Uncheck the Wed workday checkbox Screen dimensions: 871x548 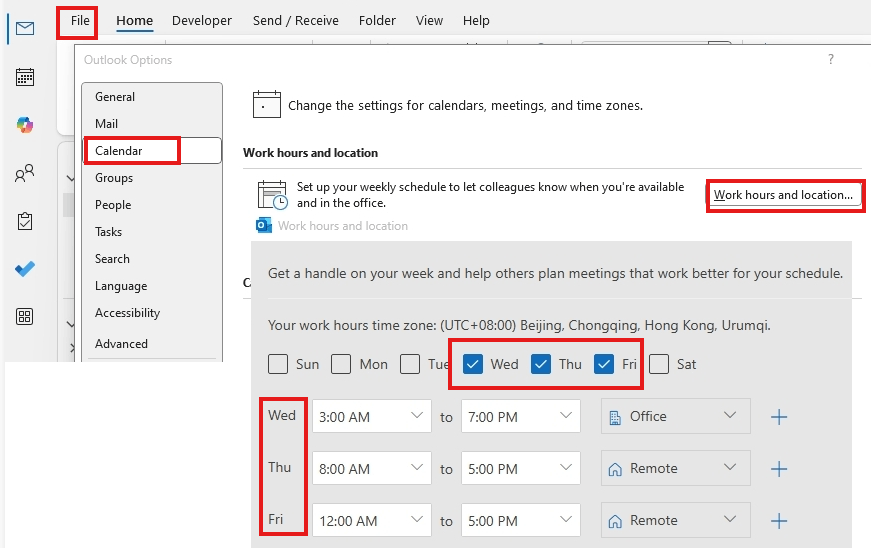[473, 364]
